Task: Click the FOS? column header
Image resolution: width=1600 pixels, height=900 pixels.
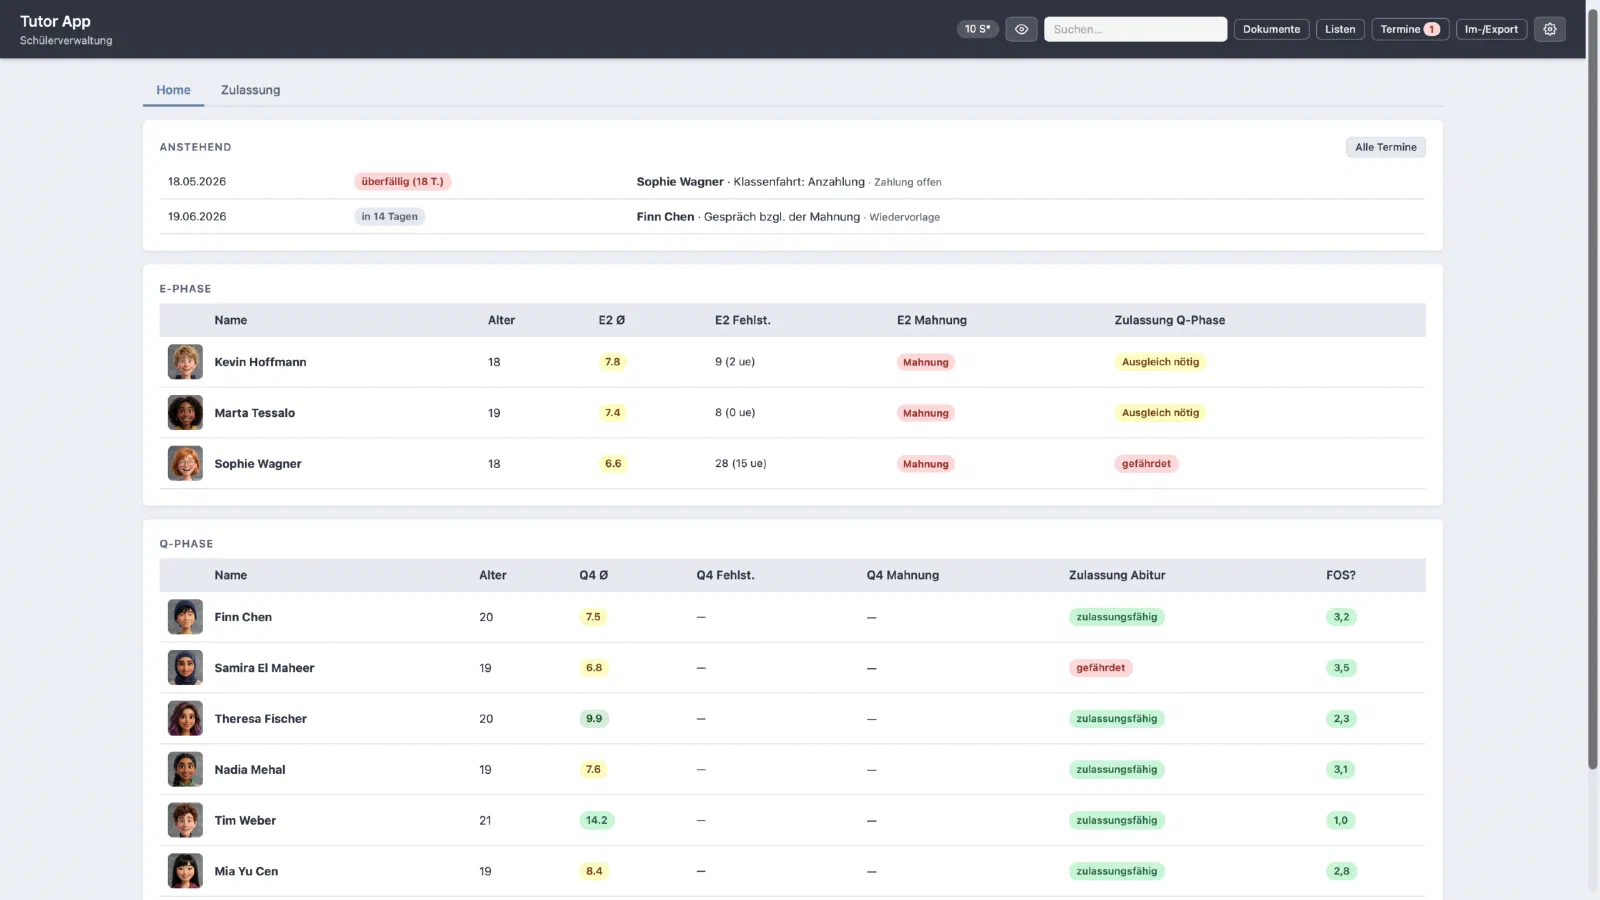Action: point(1341,575)
